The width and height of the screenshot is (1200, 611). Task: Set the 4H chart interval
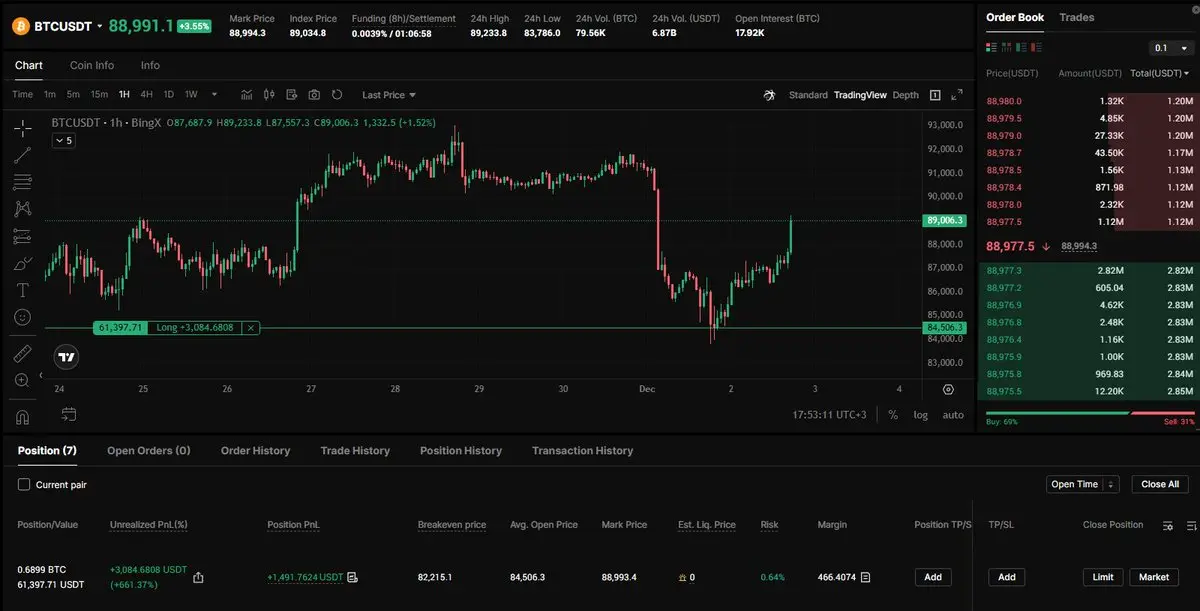click(146, 95)
